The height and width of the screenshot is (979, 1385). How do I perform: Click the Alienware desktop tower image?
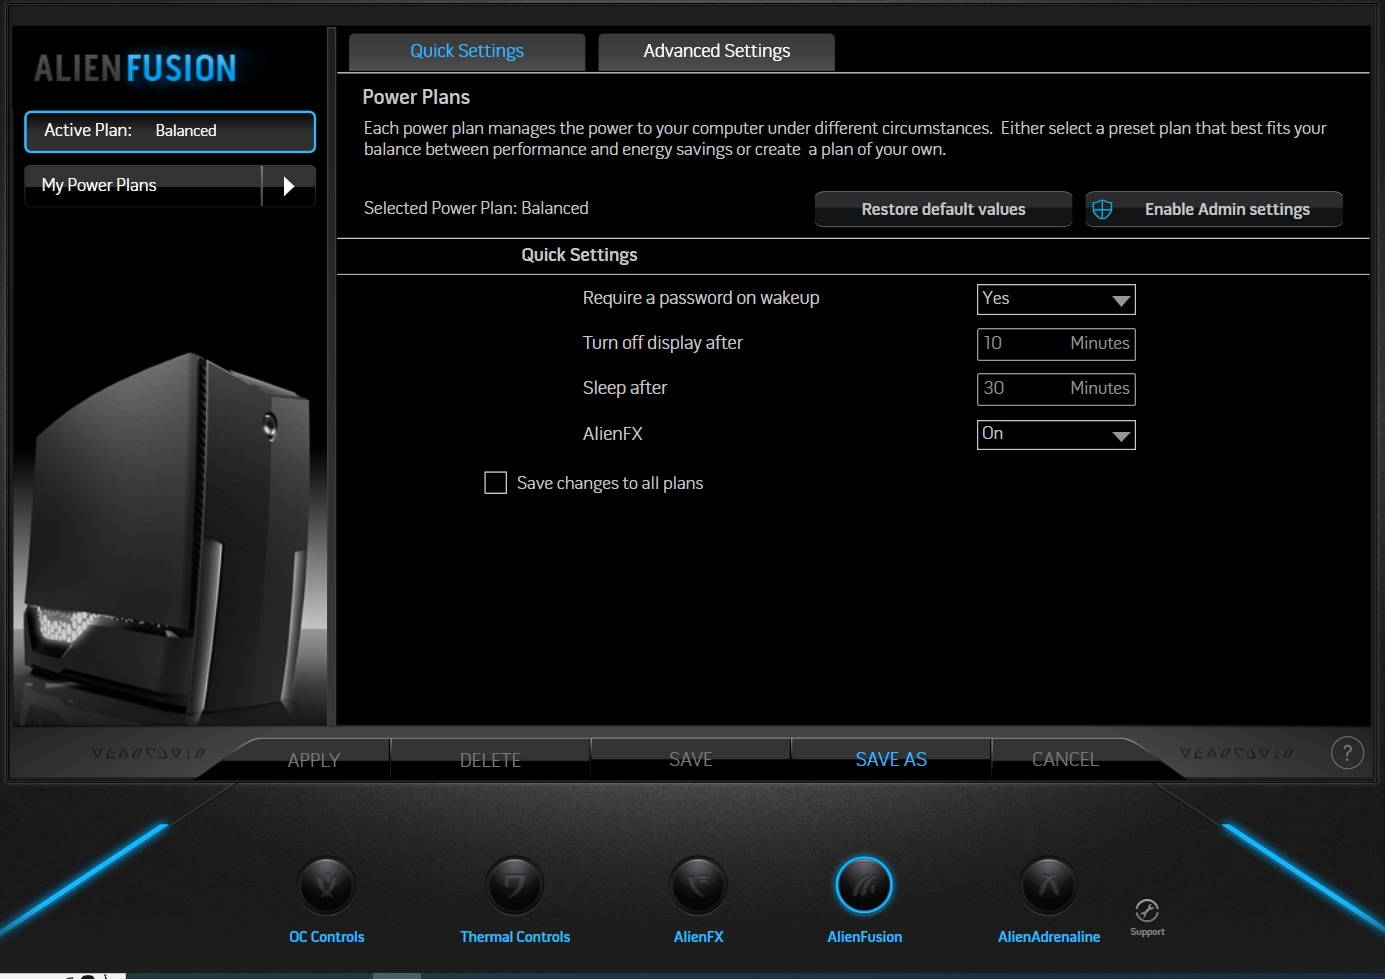(x=170, y=535)
